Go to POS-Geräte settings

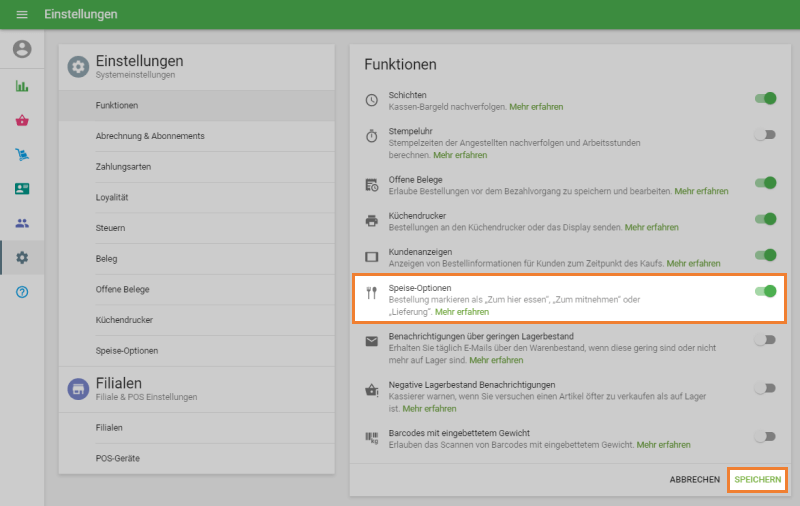[117, 458]
